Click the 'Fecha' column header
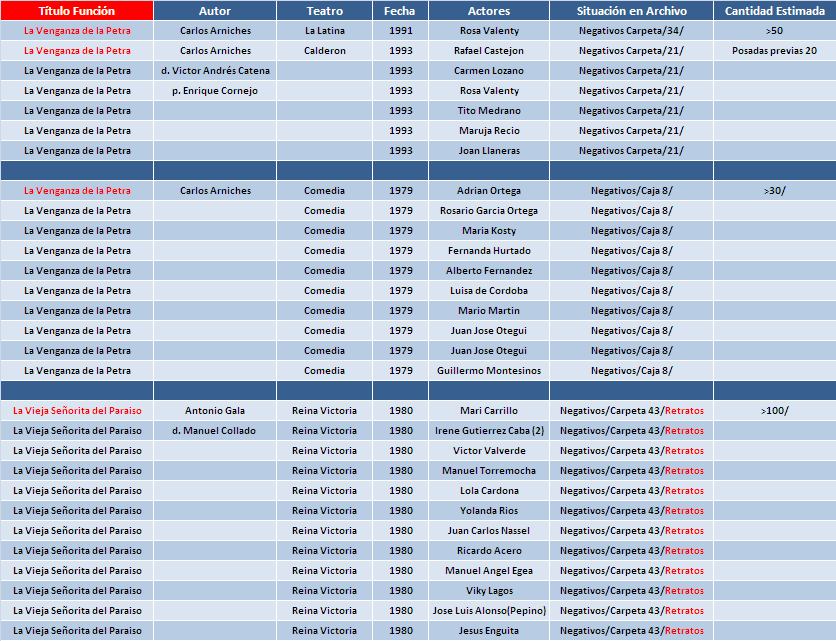Image resolution: width=836 pixels, height=641 pixels. coord(400,11)
